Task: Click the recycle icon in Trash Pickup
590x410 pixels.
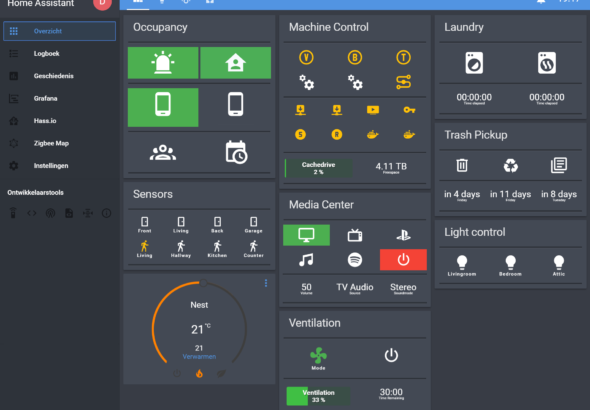Action: [x=511, y=165]
